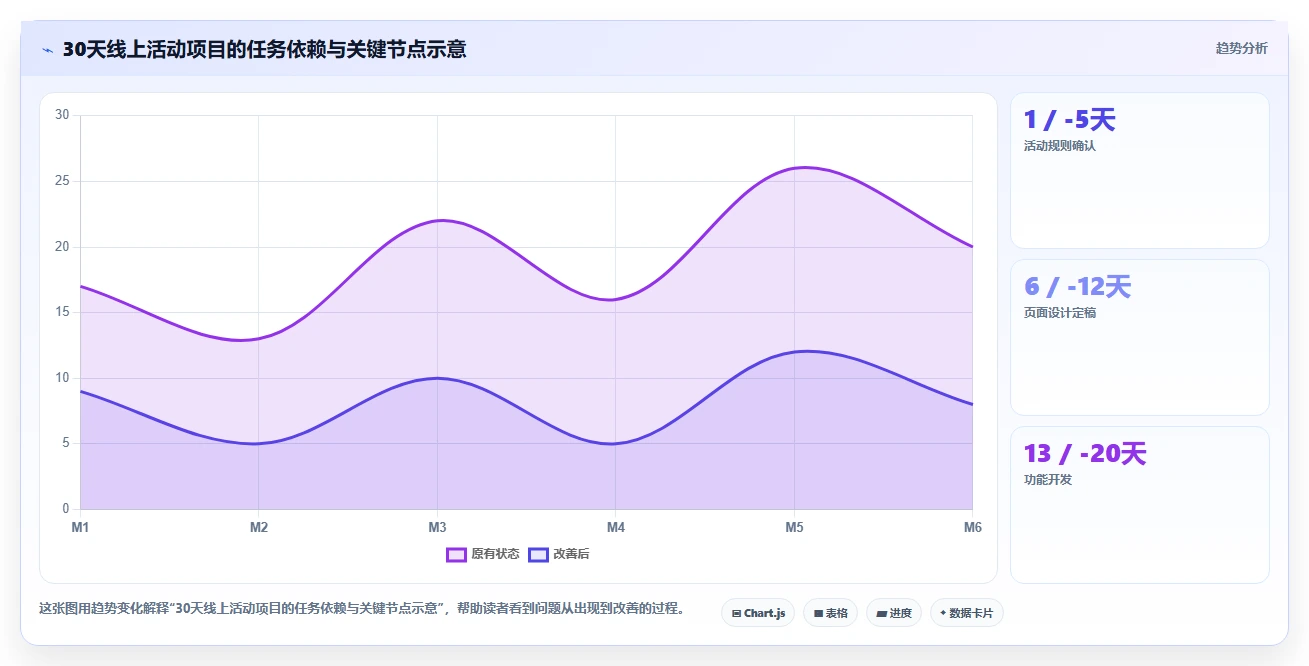Toggle the 原有状态 legend entry

pos(483,554)
